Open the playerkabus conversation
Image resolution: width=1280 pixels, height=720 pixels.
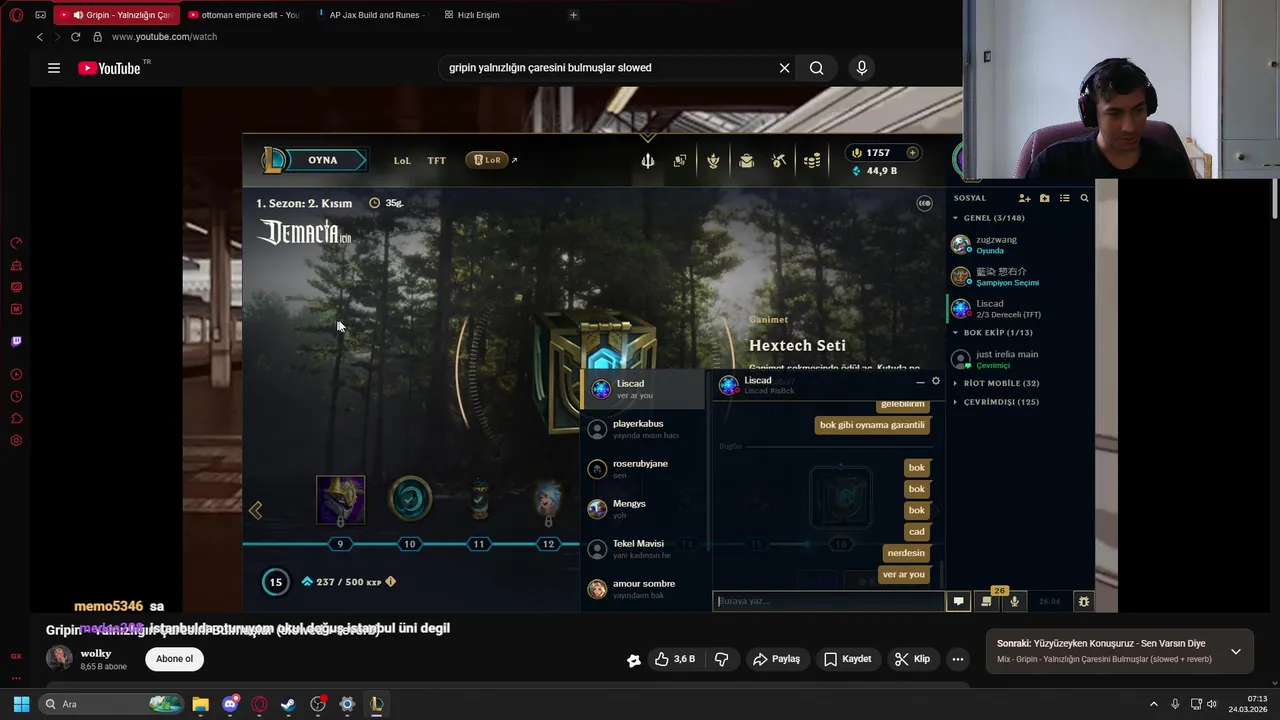[x=642, y=429]
